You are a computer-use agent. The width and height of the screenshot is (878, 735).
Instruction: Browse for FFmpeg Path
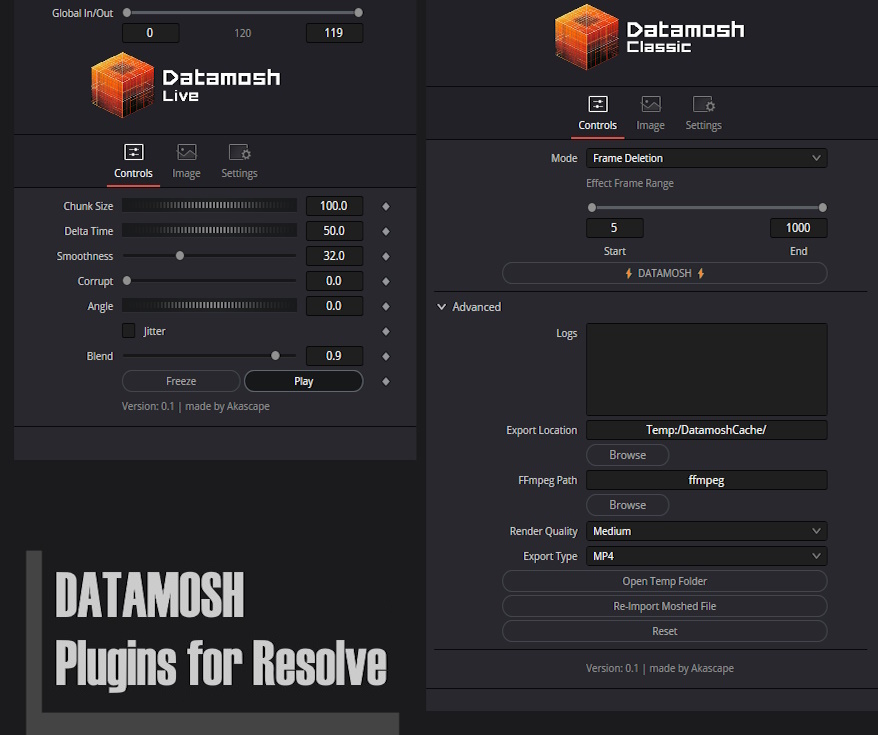(x=628, y=505)
